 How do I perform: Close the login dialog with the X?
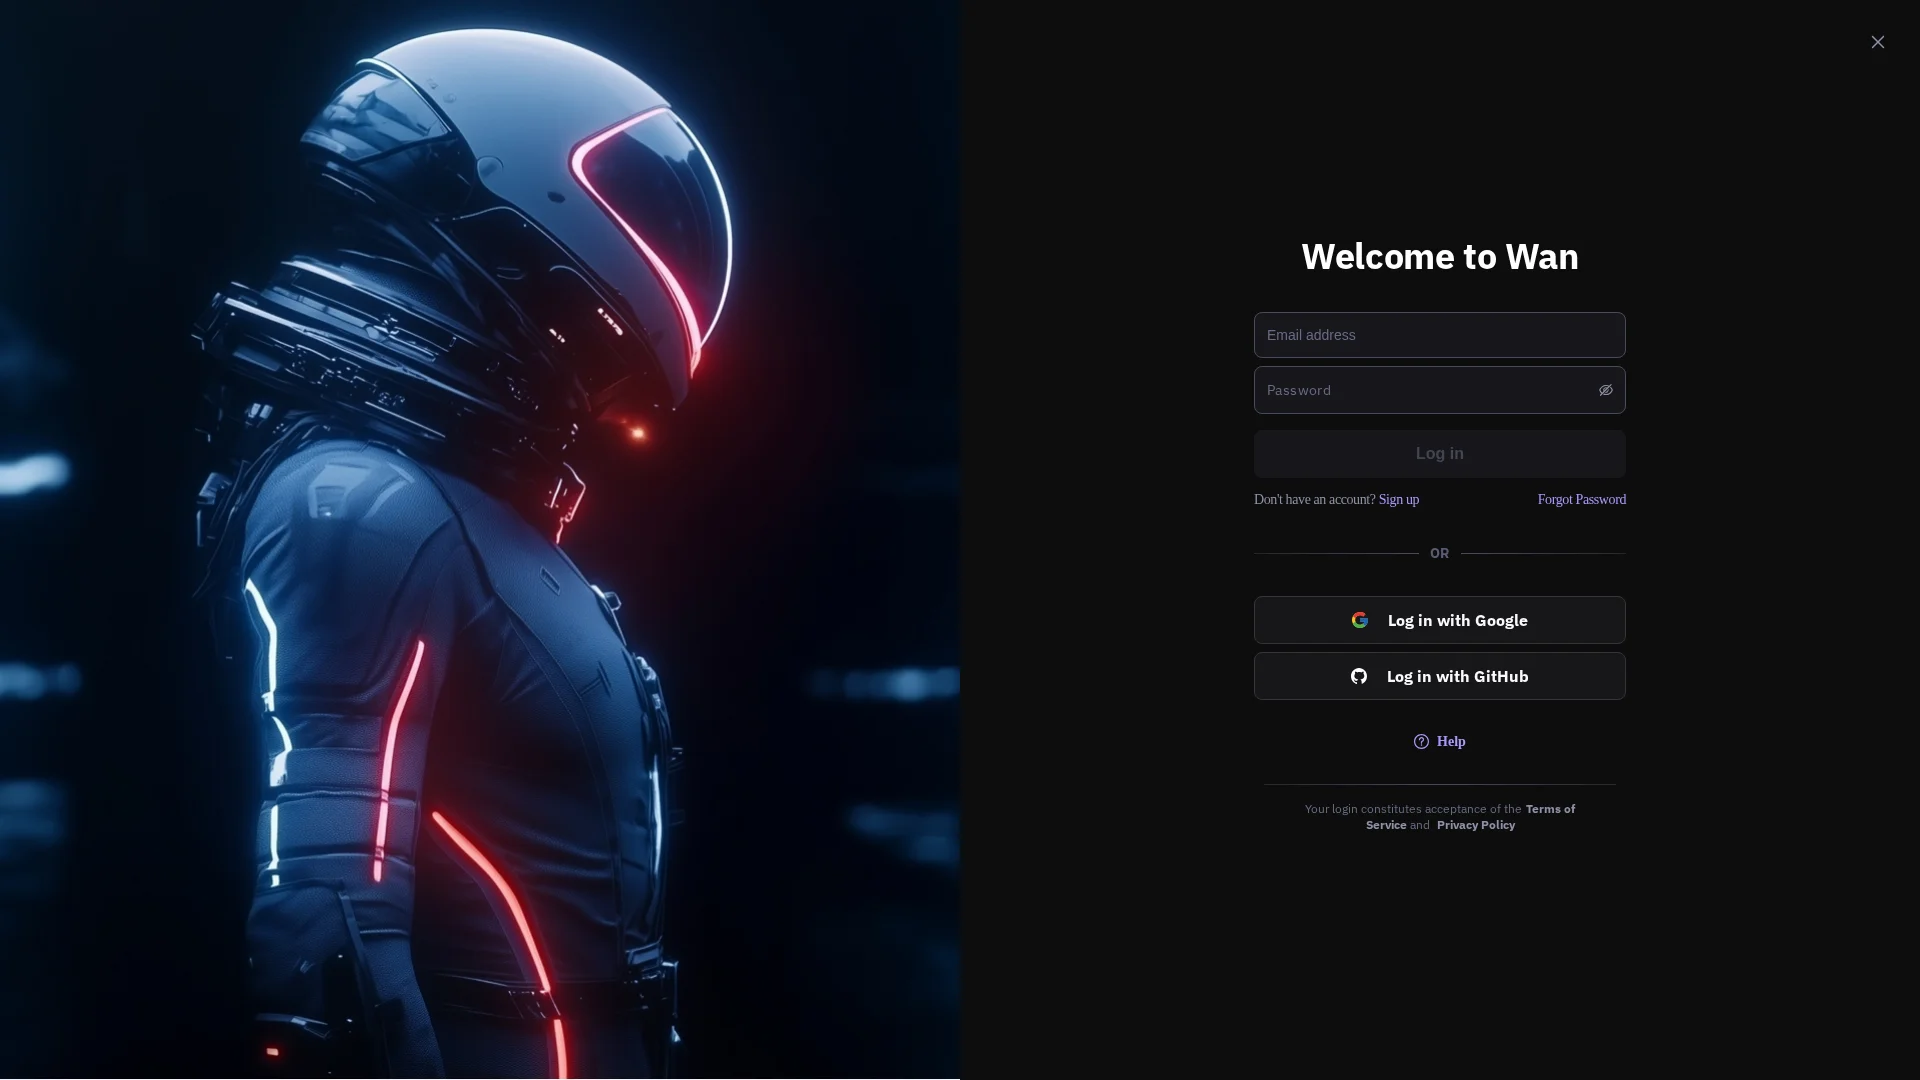coord(1877,42)
